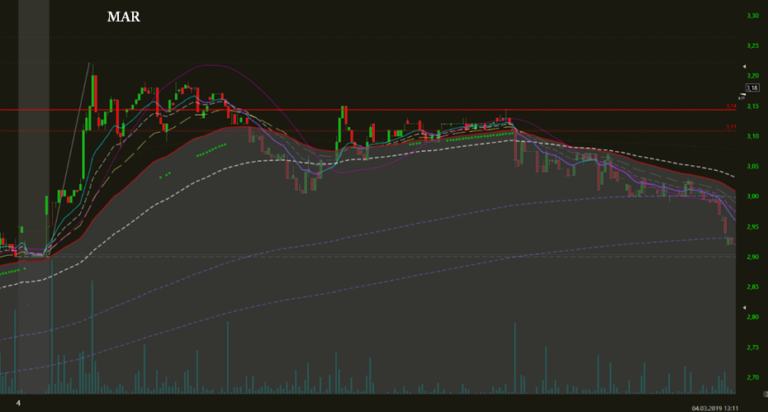Select the lower red line's 3,11 label
The image size is (768, 412).
coord(731,127)
